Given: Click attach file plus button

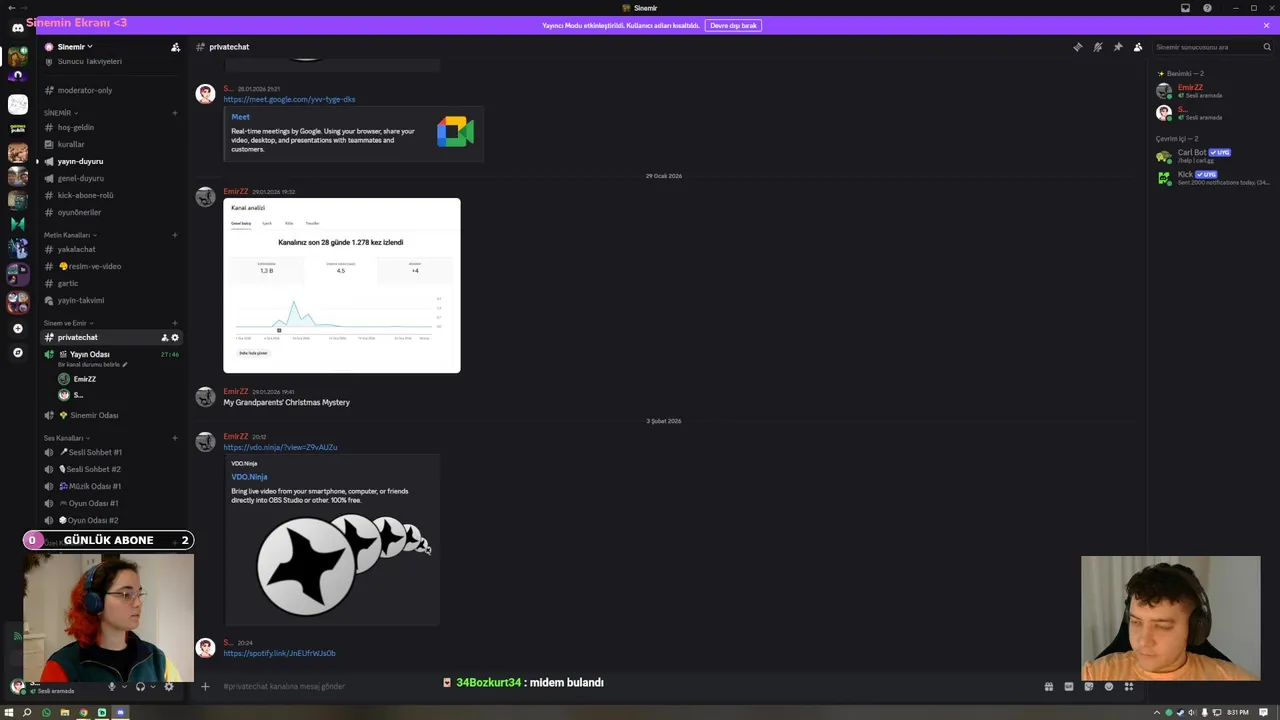Looking at the screenshot, I should pyautogui.click(x=205, y=686).
